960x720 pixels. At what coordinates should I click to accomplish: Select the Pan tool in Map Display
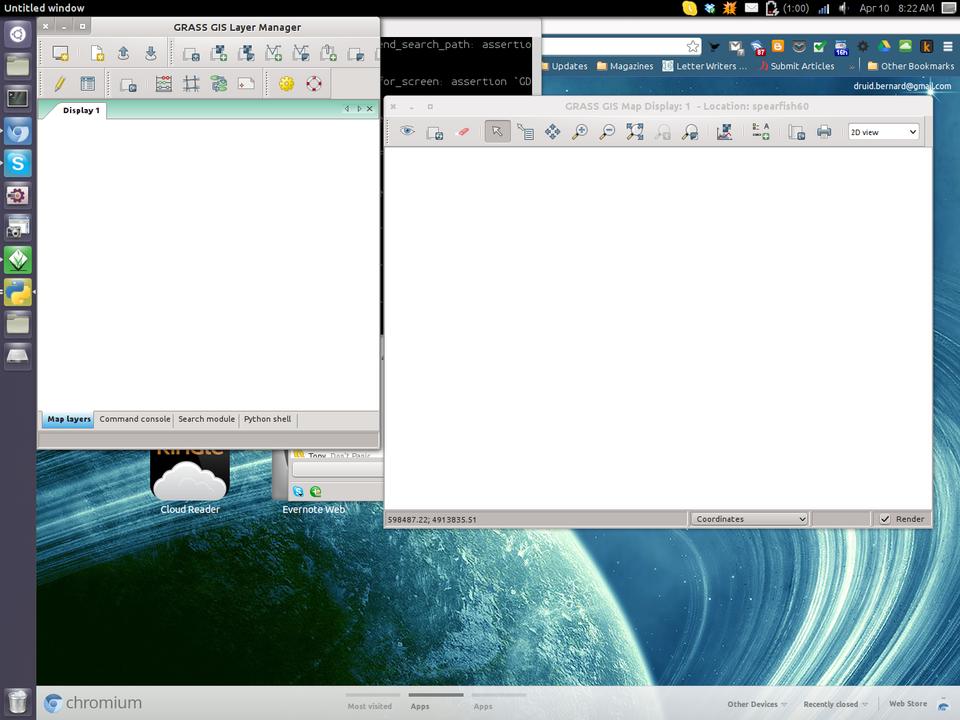pos(552,132)
